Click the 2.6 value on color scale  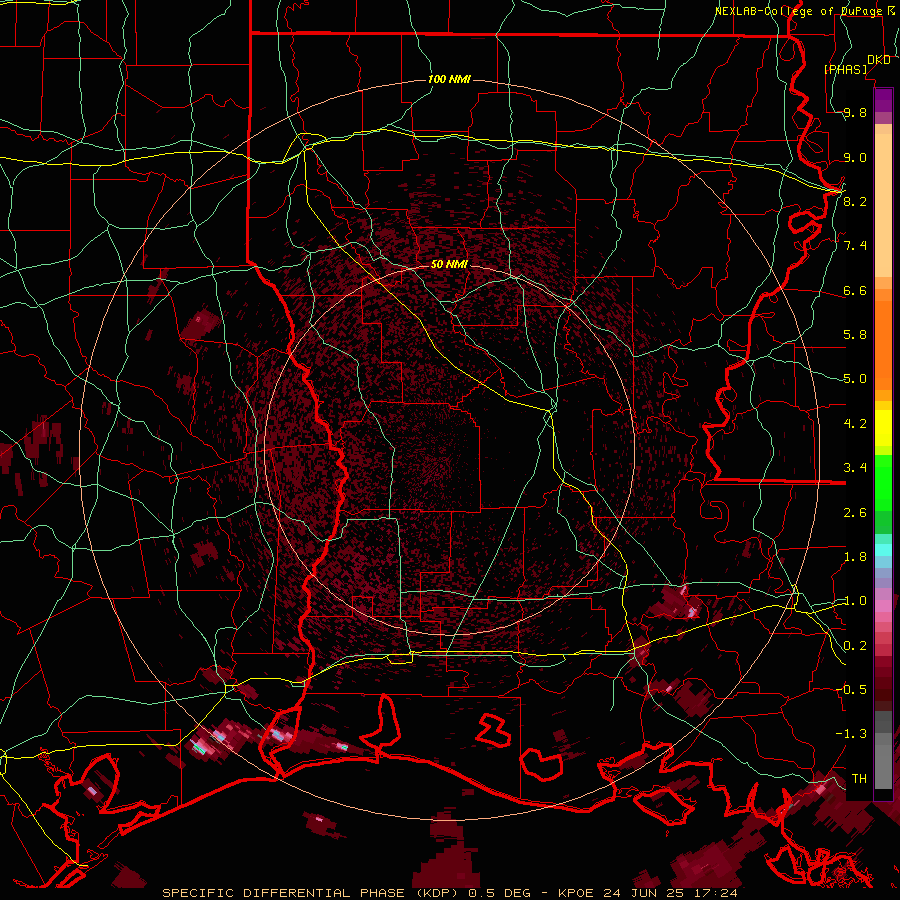[855, 513]
